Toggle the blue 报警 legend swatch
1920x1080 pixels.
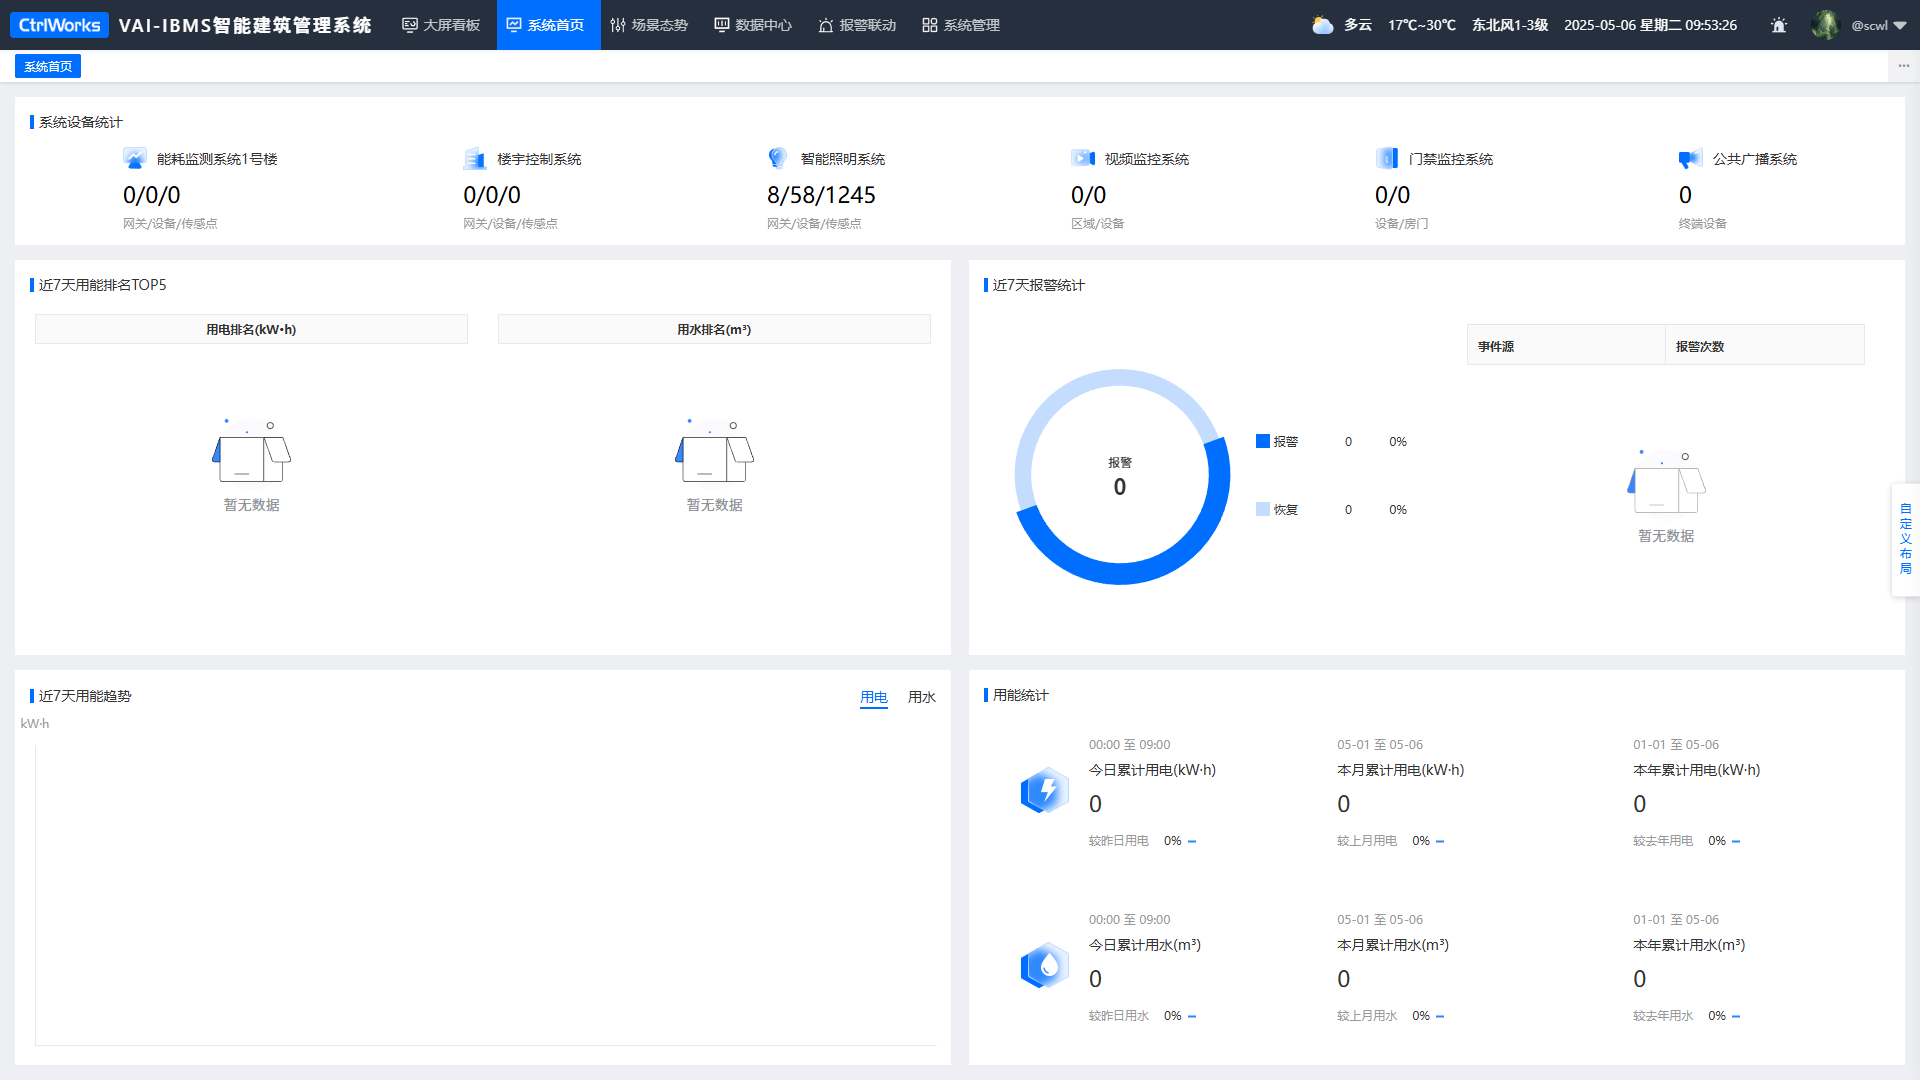[1263, 441]
